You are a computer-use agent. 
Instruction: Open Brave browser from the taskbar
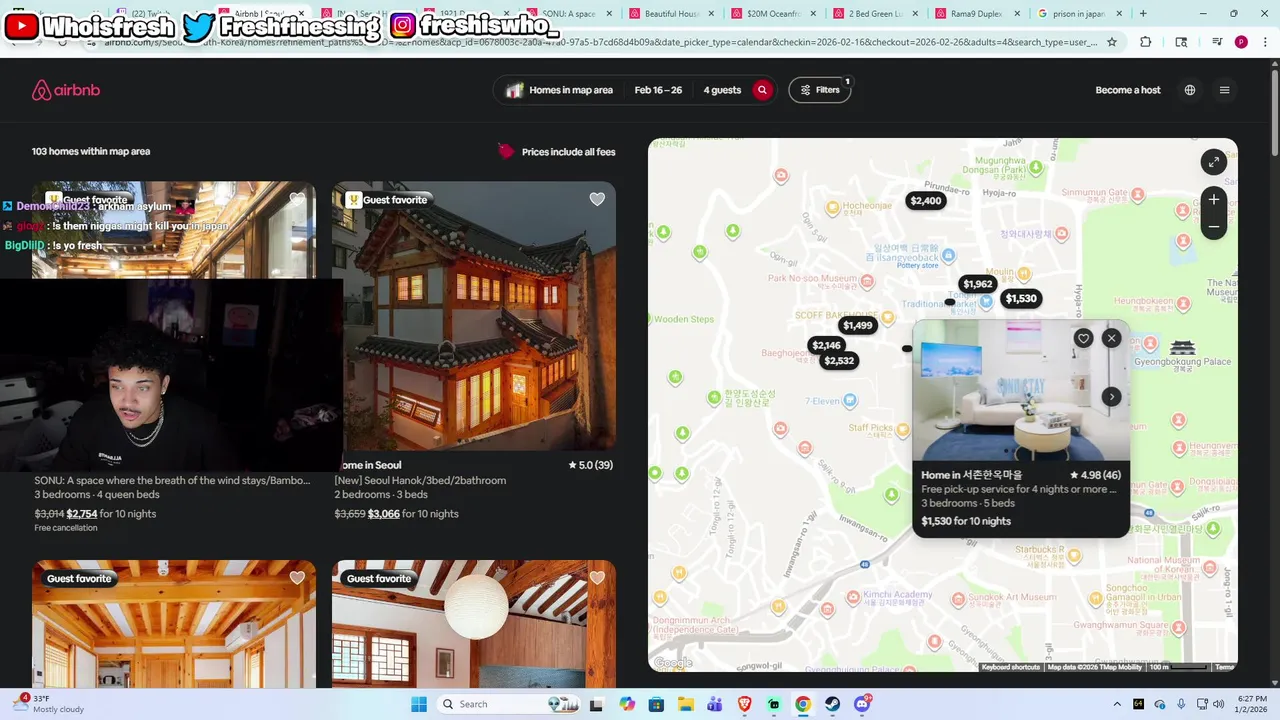click(744, 704)
